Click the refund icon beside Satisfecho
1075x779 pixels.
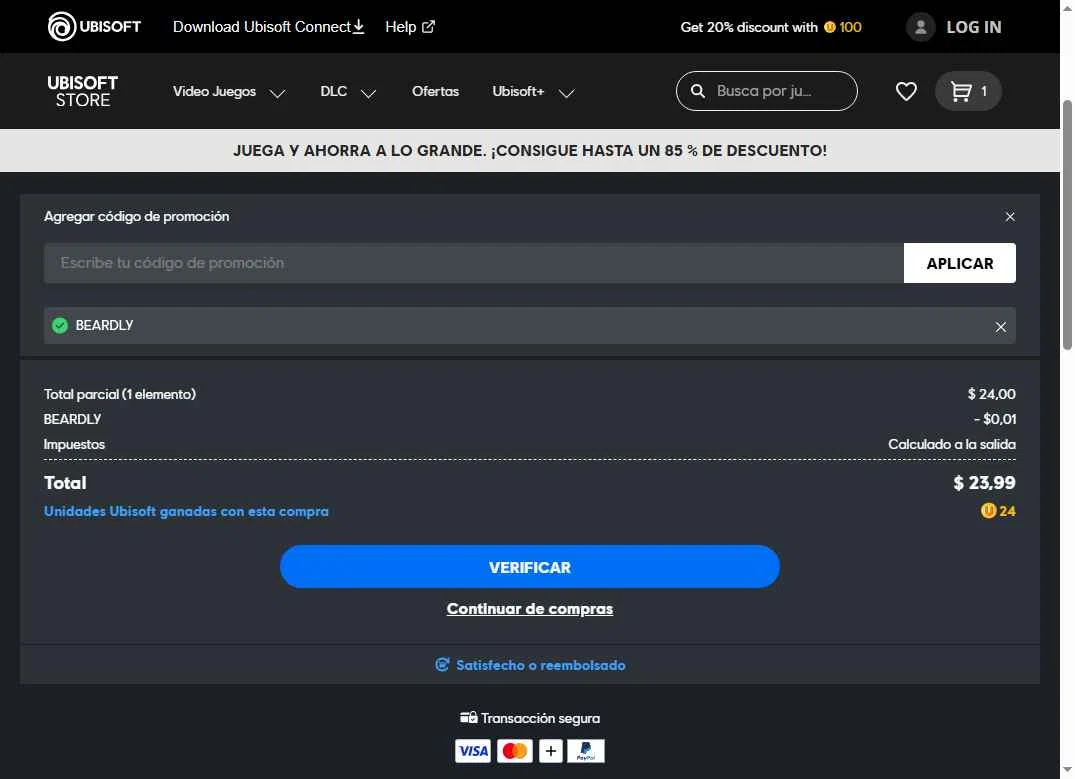[442, 664]
